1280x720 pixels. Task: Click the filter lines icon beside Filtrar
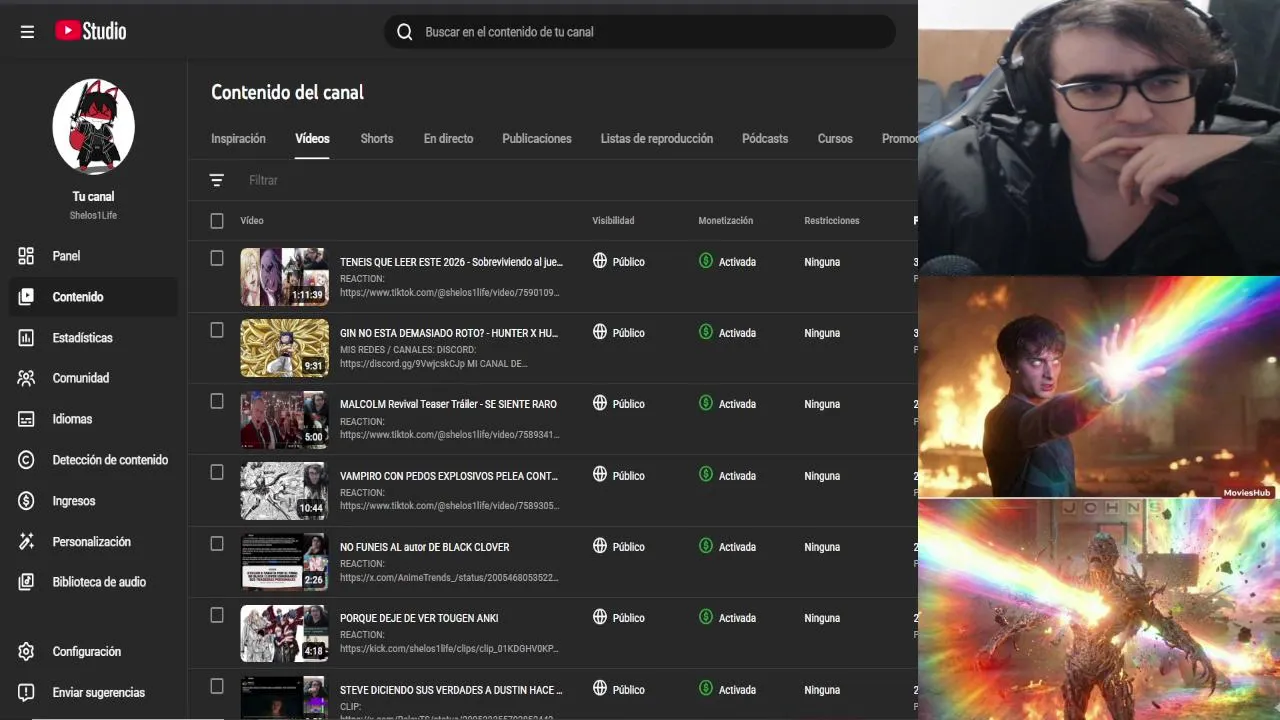click(217, 180)
